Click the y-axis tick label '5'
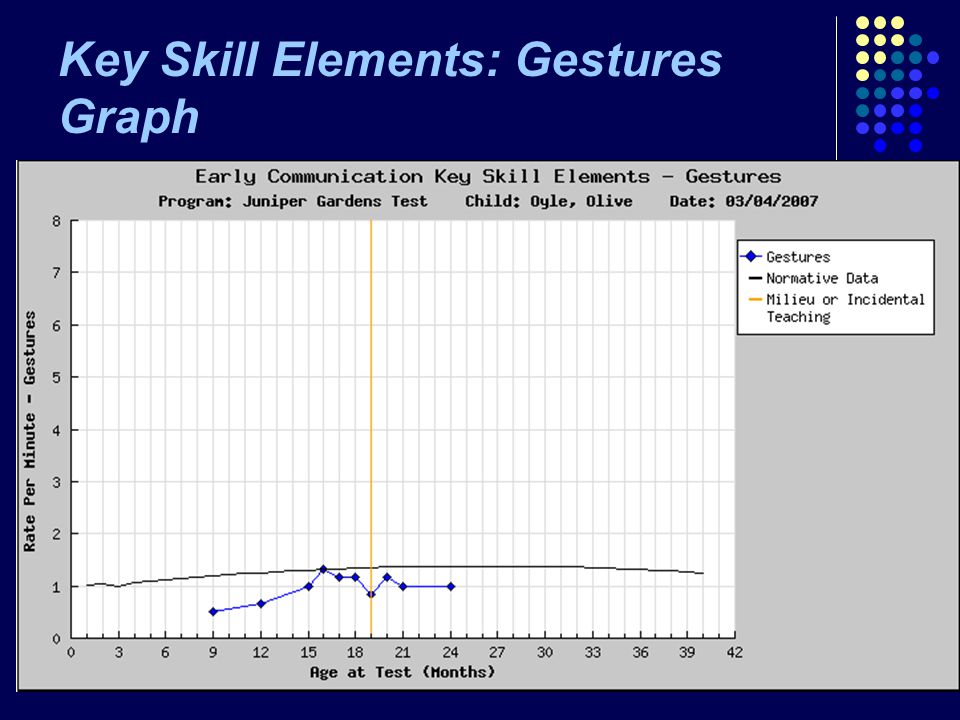 tap(56, 378)
